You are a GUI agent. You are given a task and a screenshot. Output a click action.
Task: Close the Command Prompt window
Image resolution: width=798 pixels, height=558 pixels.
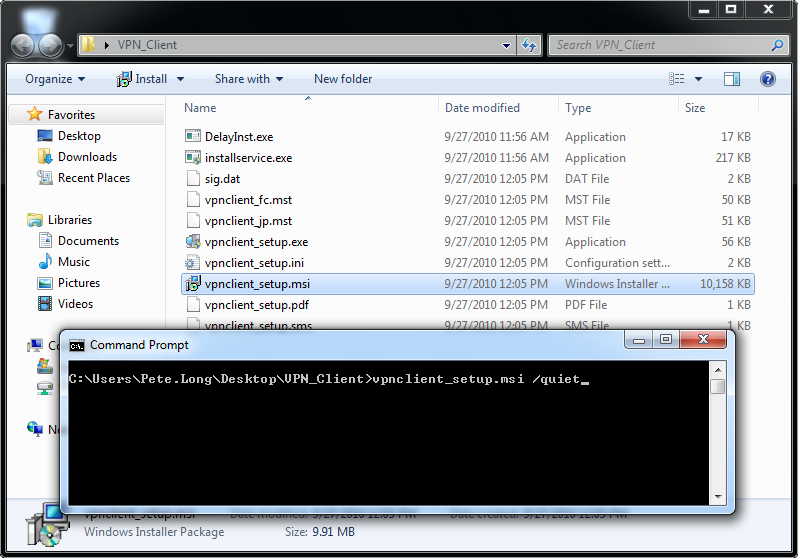[x=703, y=340]
